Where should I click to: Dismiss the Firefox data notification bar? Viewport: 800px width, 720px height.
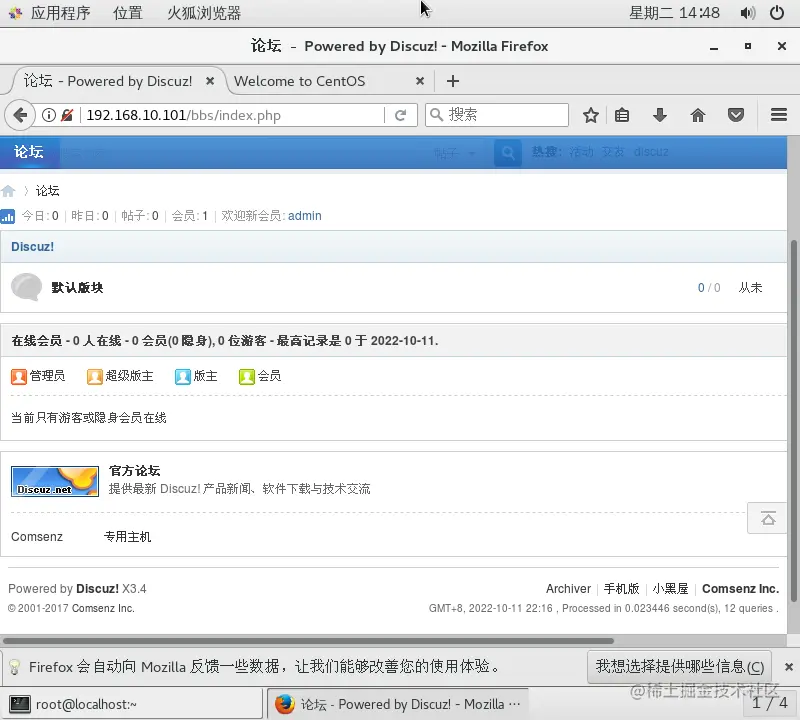coord(788,667)
